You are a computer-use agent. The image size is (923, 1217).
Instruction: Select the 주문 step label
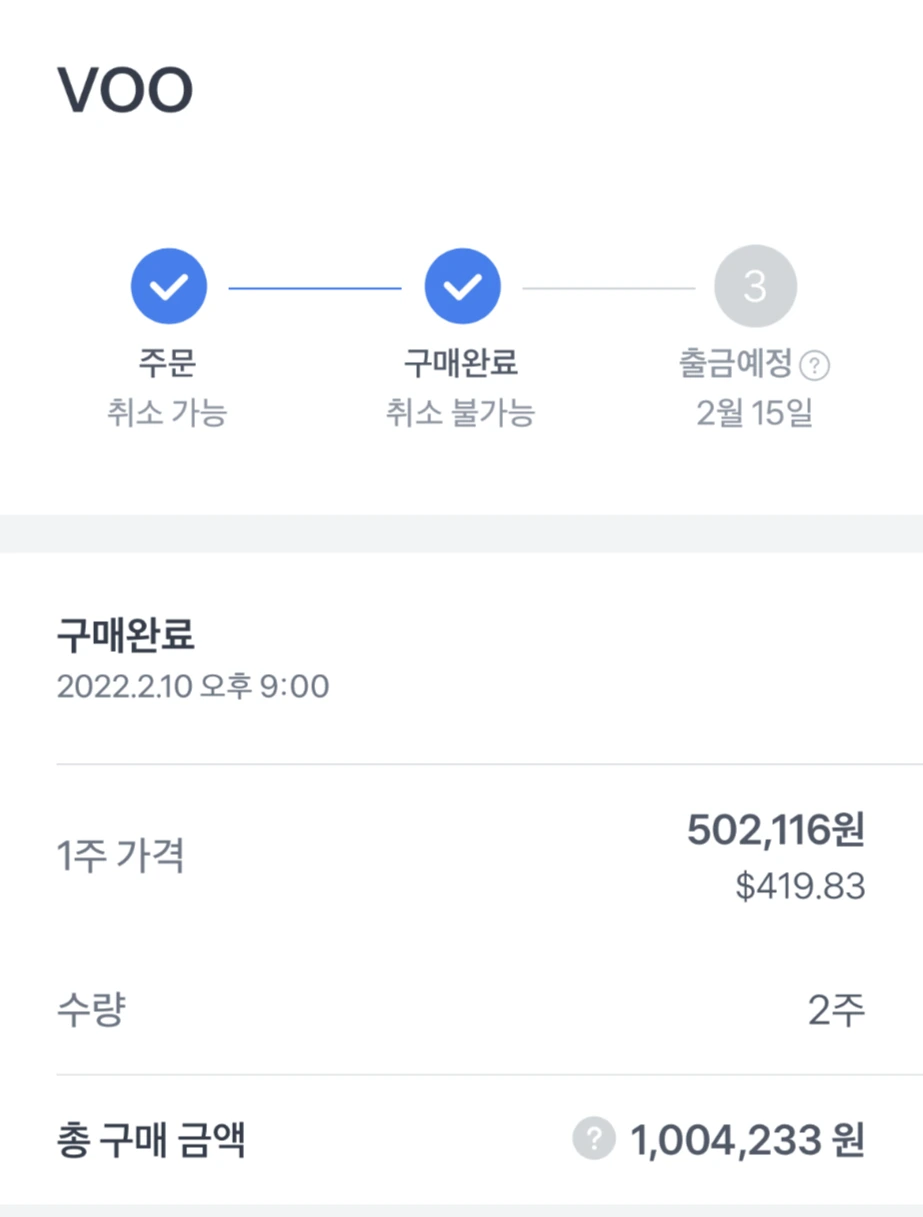168,364
